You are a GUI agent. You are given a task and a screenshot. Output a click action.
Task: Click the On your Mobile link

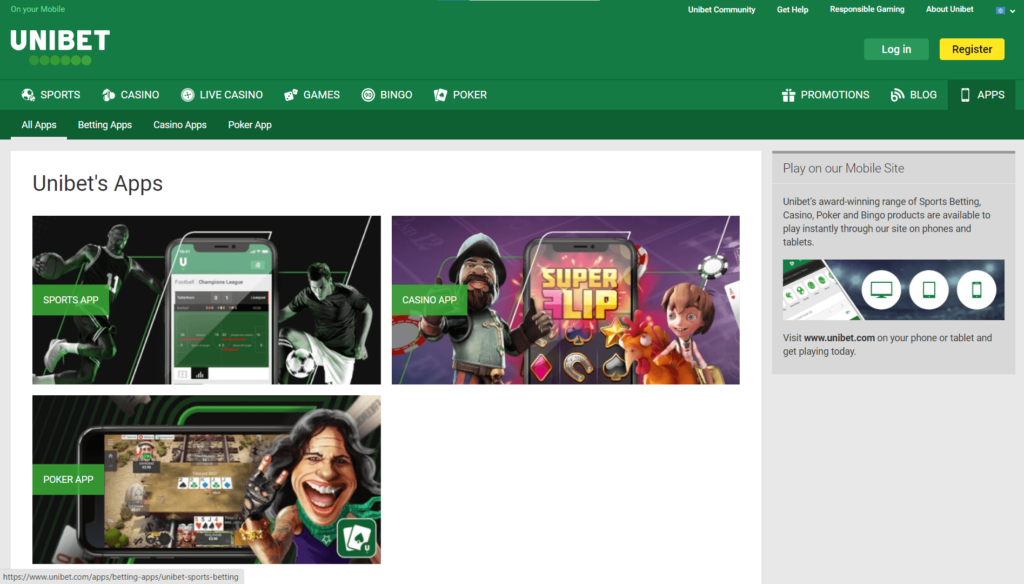pos(37,9)
